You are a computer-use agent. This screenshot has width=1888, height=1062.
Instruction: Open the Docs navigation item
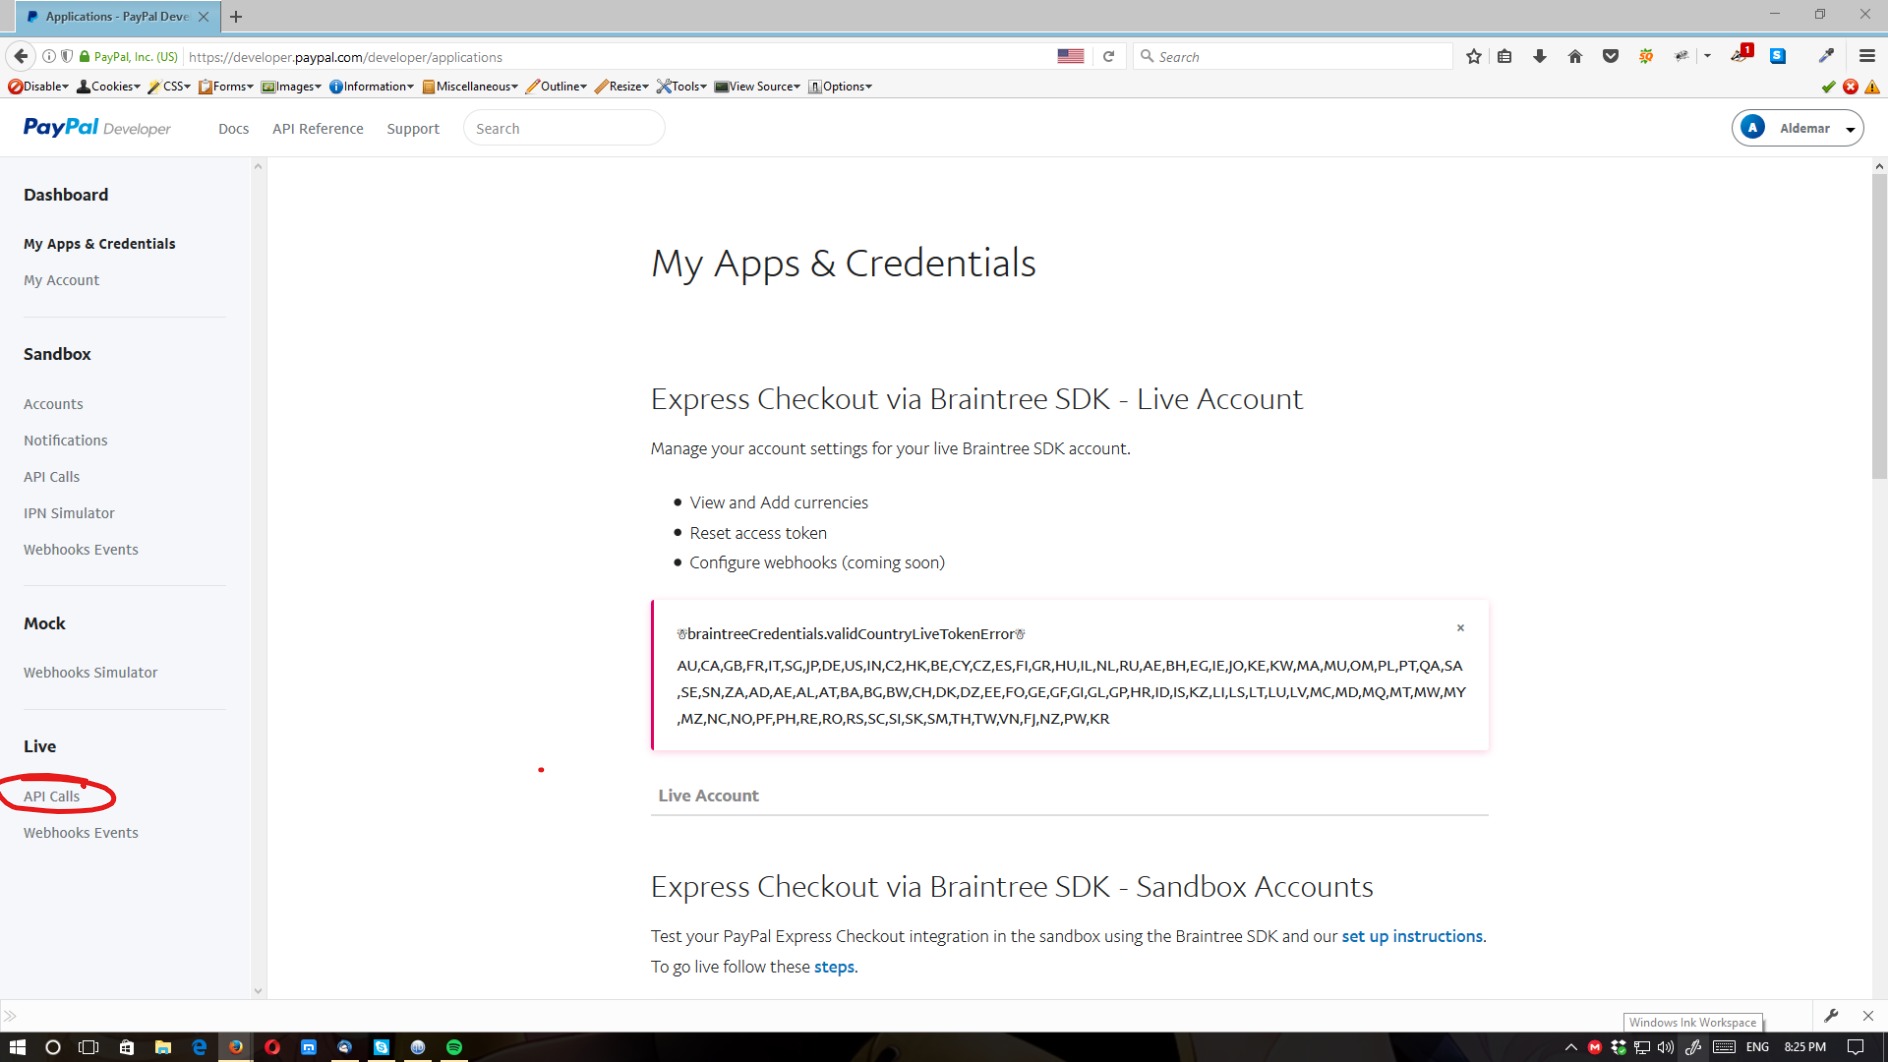[x=233, y=129]
